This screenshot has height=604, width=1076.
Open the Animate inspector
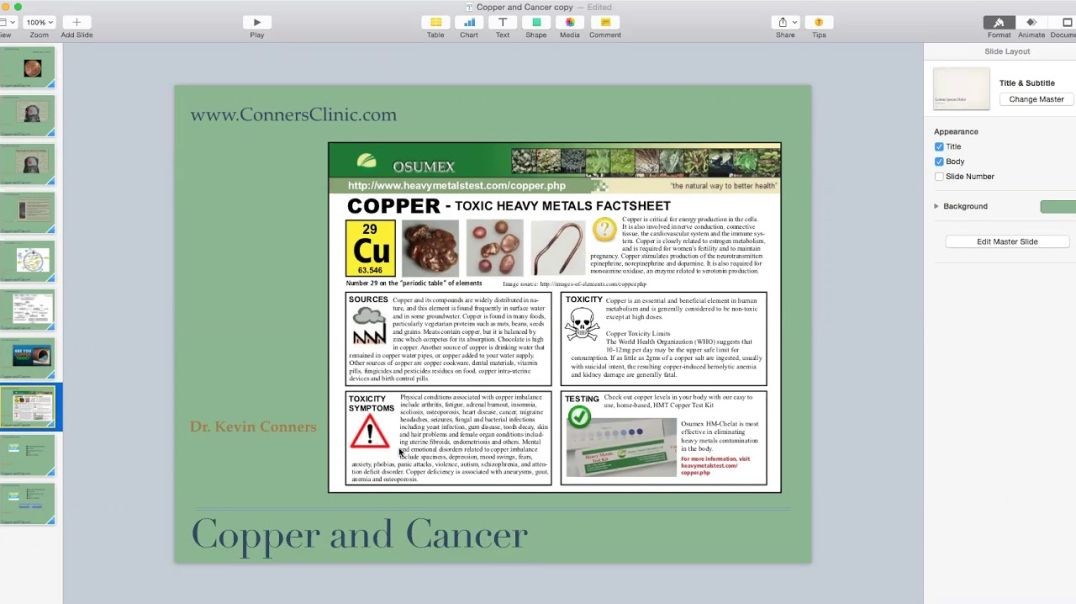pyautogui.click(x=1031, y=23)
